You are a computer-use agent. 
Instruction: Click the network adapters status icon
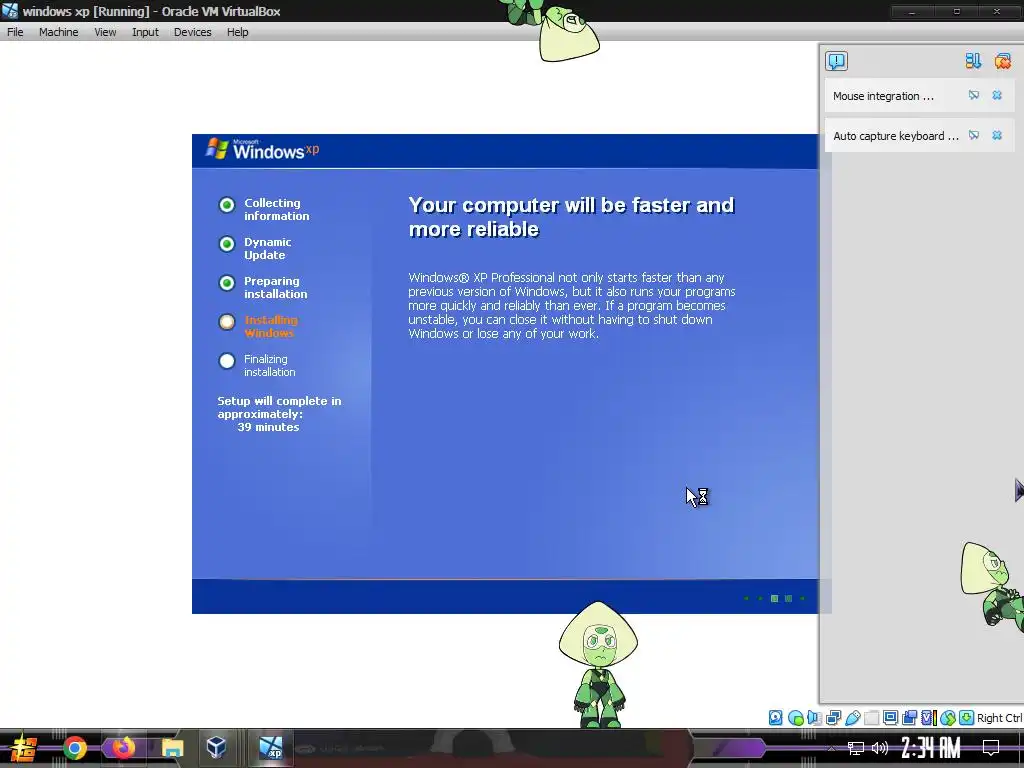coord(833,718)
